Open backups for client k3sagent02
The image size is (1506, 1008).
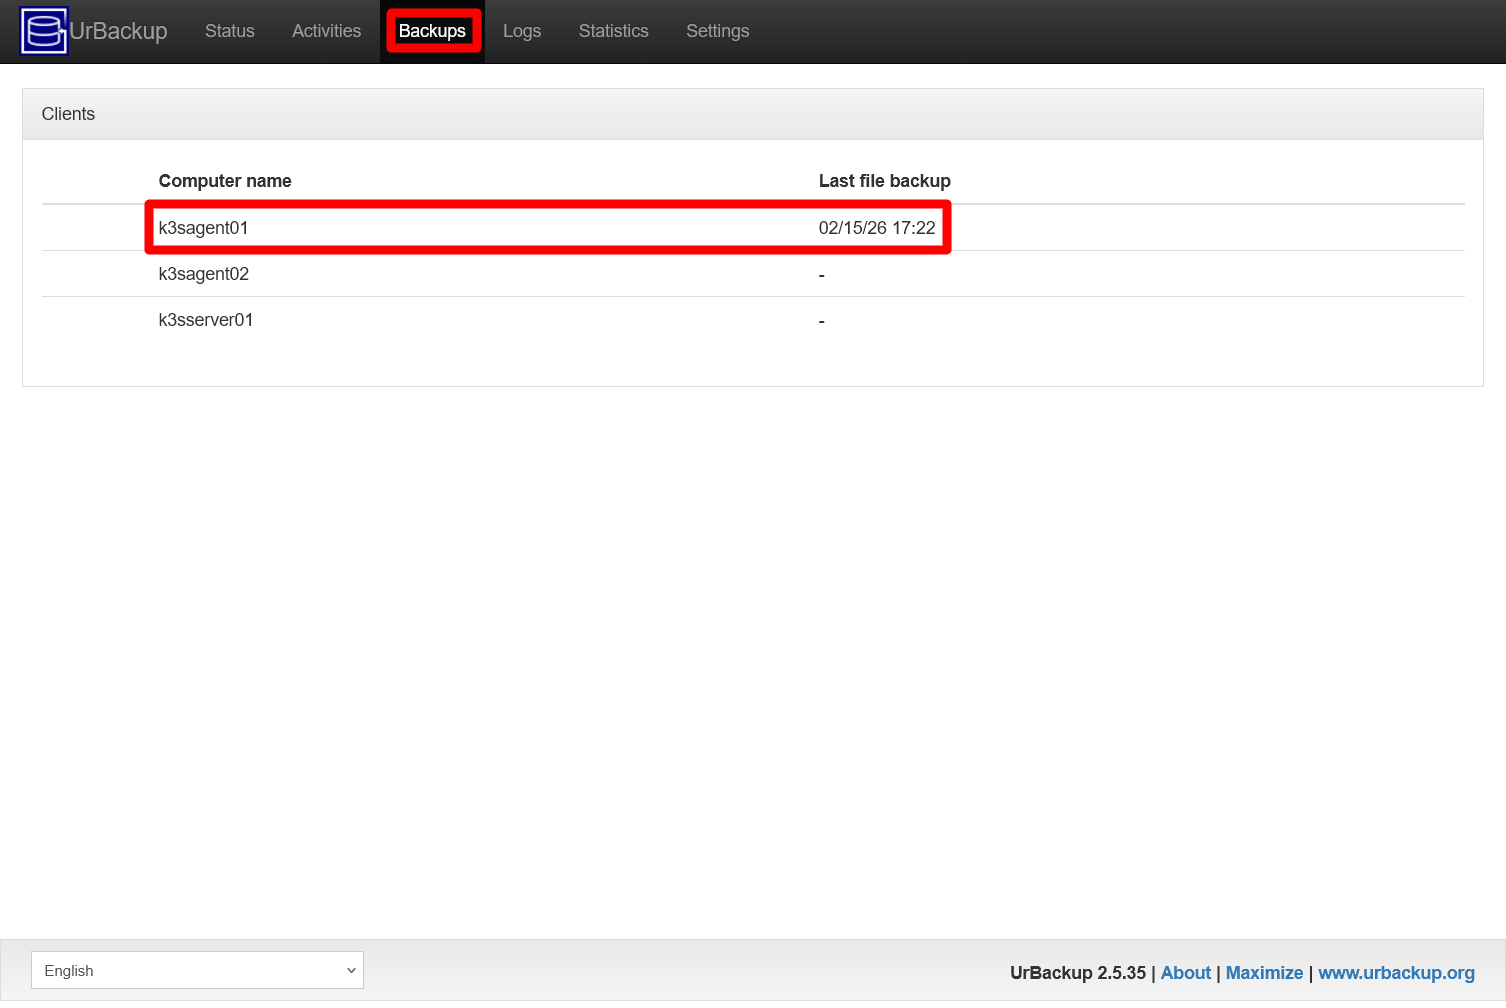point(204,273)
